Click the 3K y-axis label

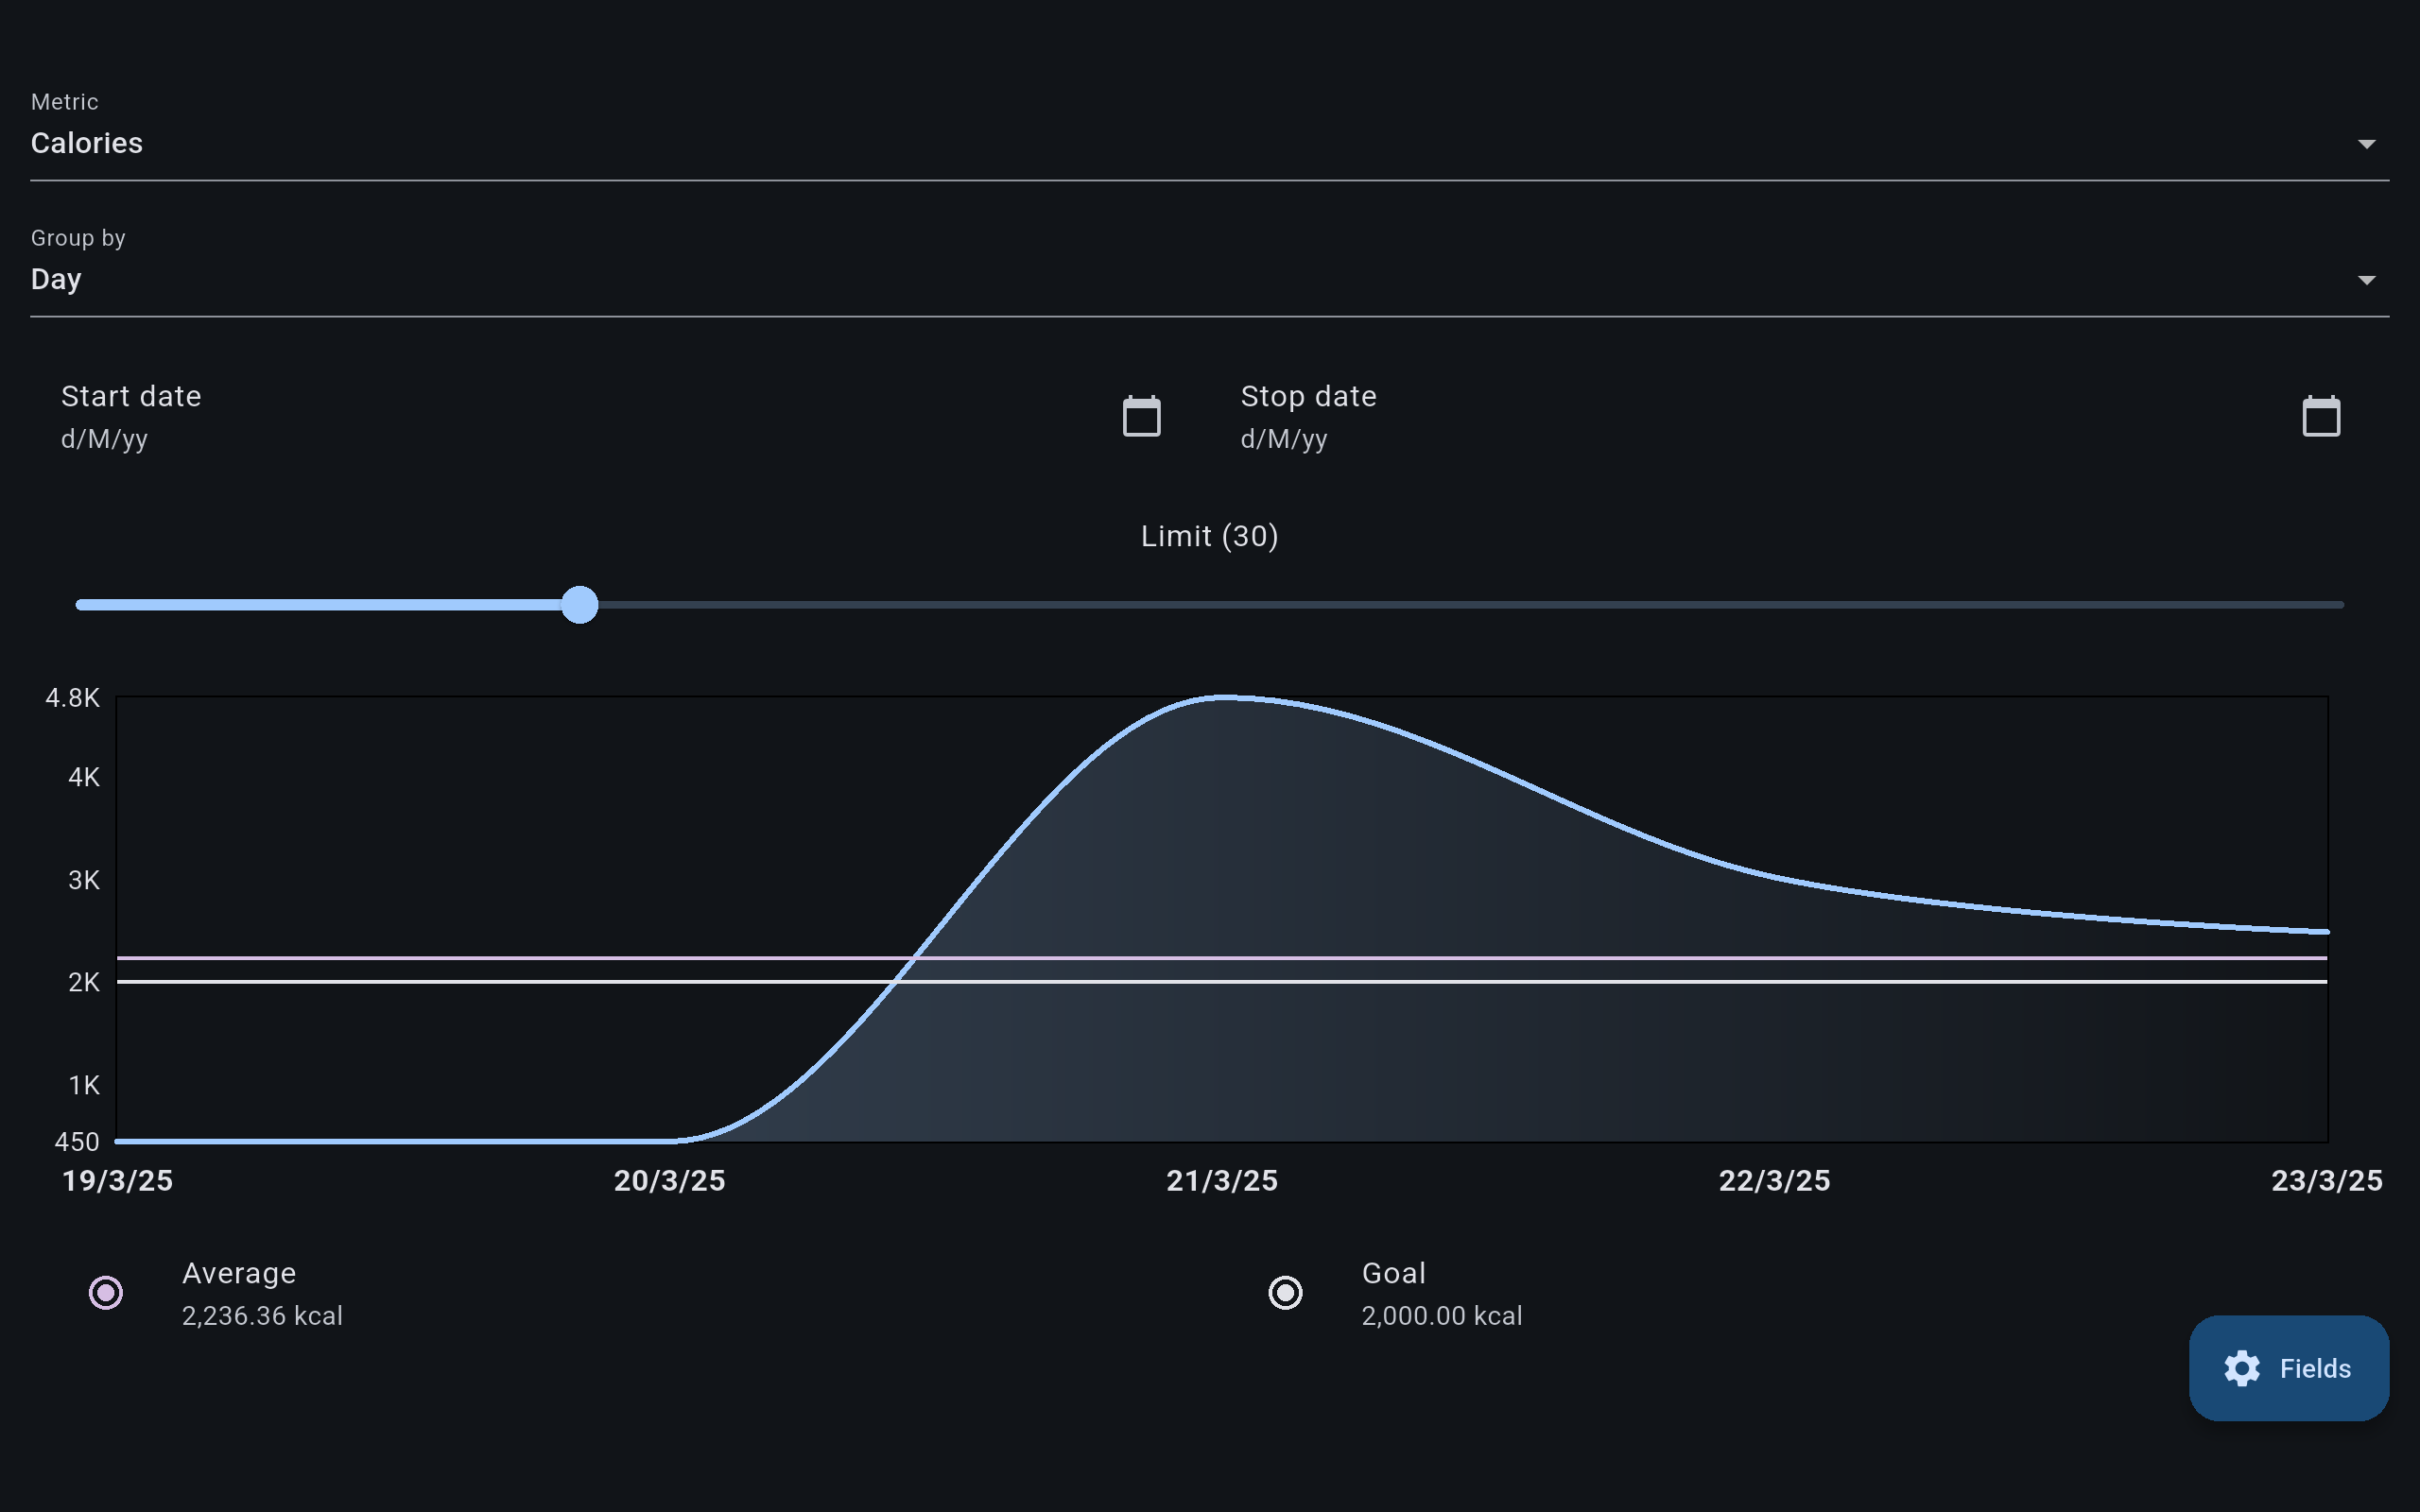coord(84,880)
